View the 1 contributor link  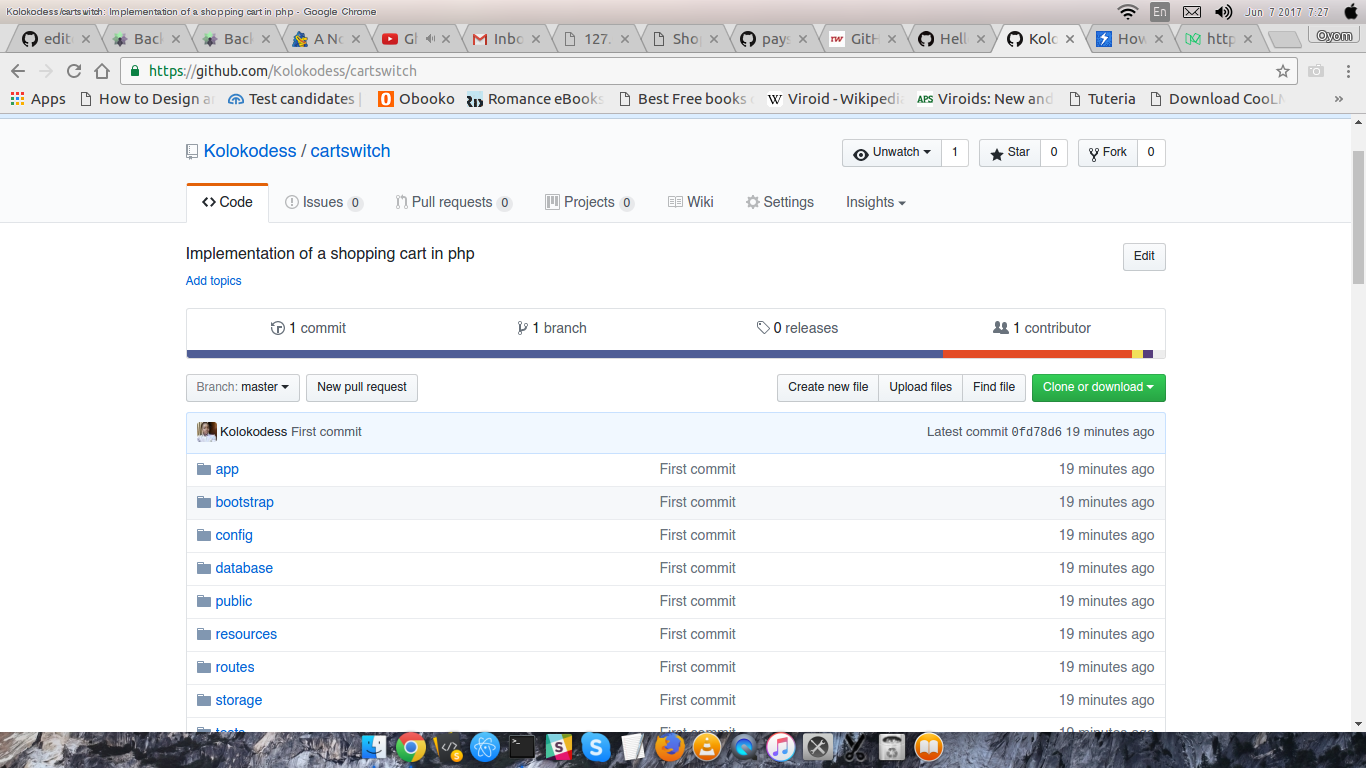[x=1042, y=328]
